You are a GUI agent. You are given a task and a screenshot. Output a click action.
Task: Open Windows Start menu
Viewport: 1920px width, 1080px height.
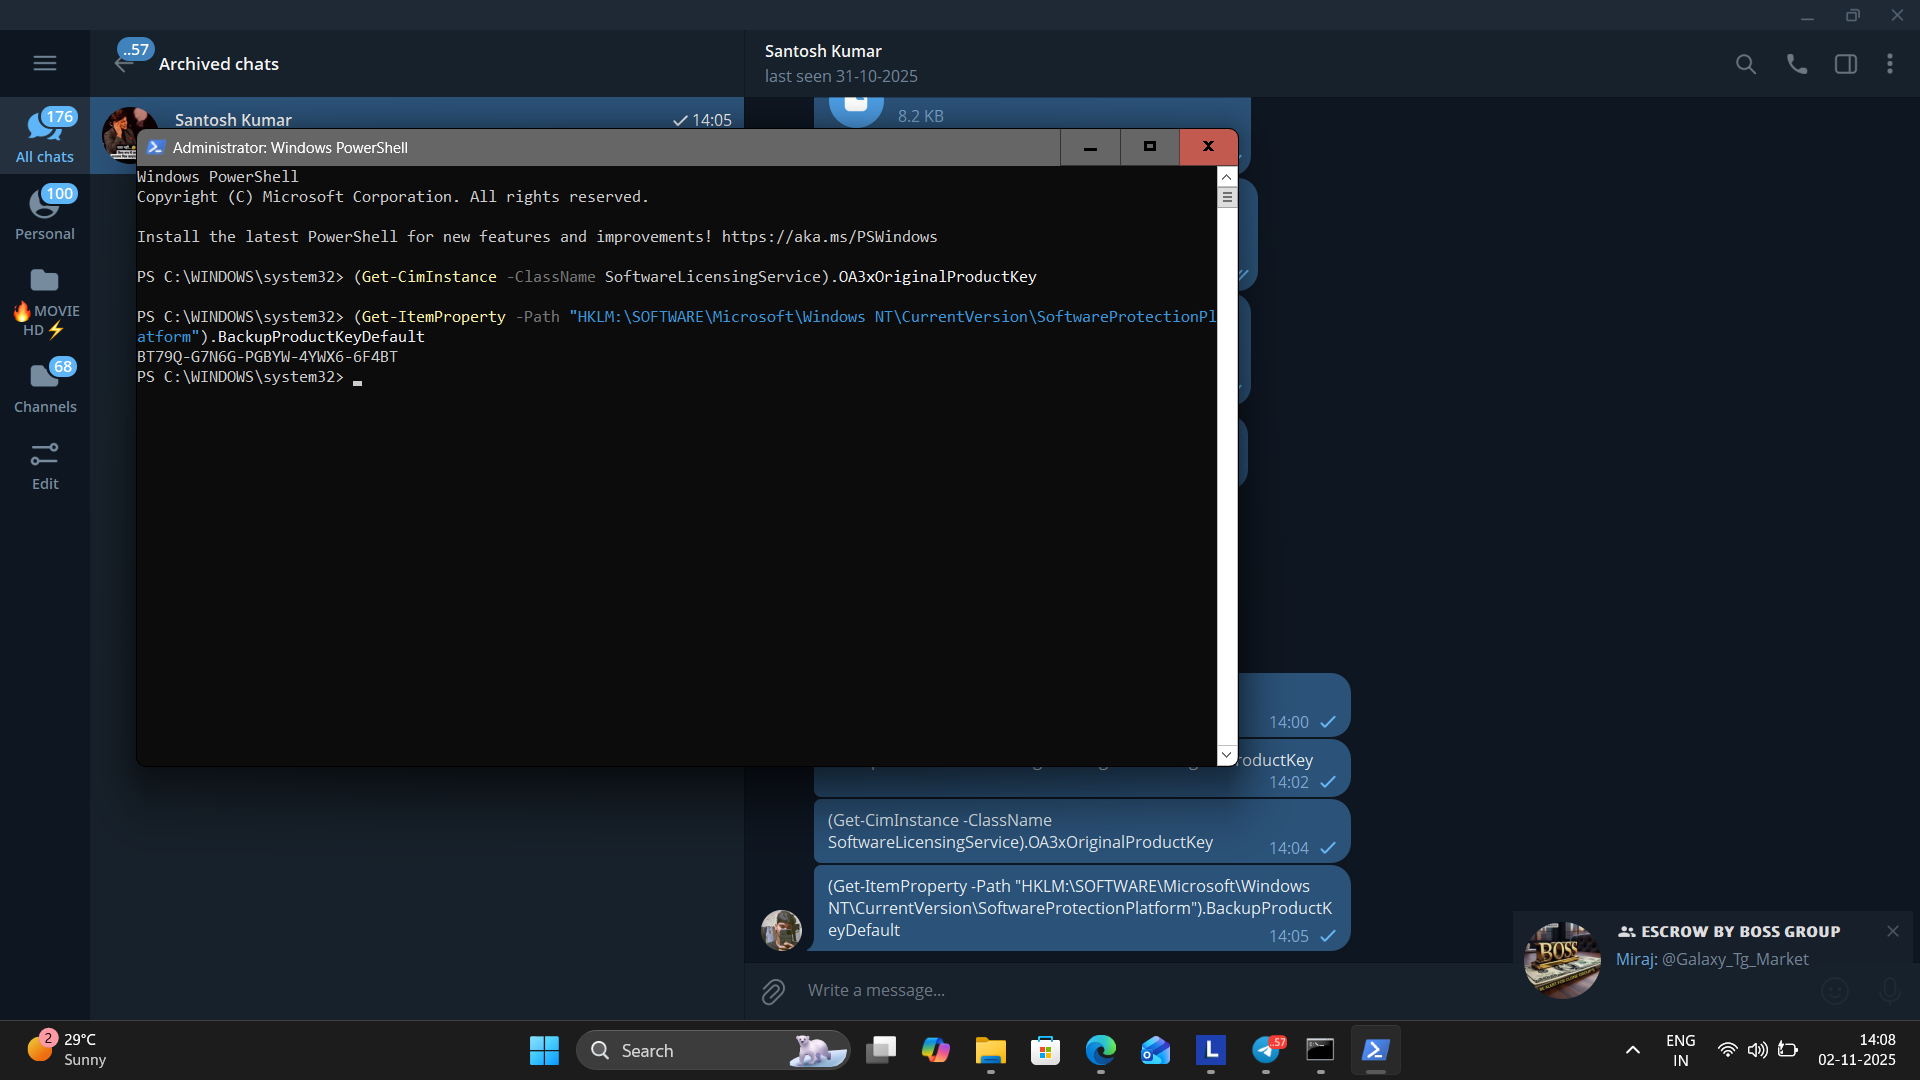tap(544, 1050)
